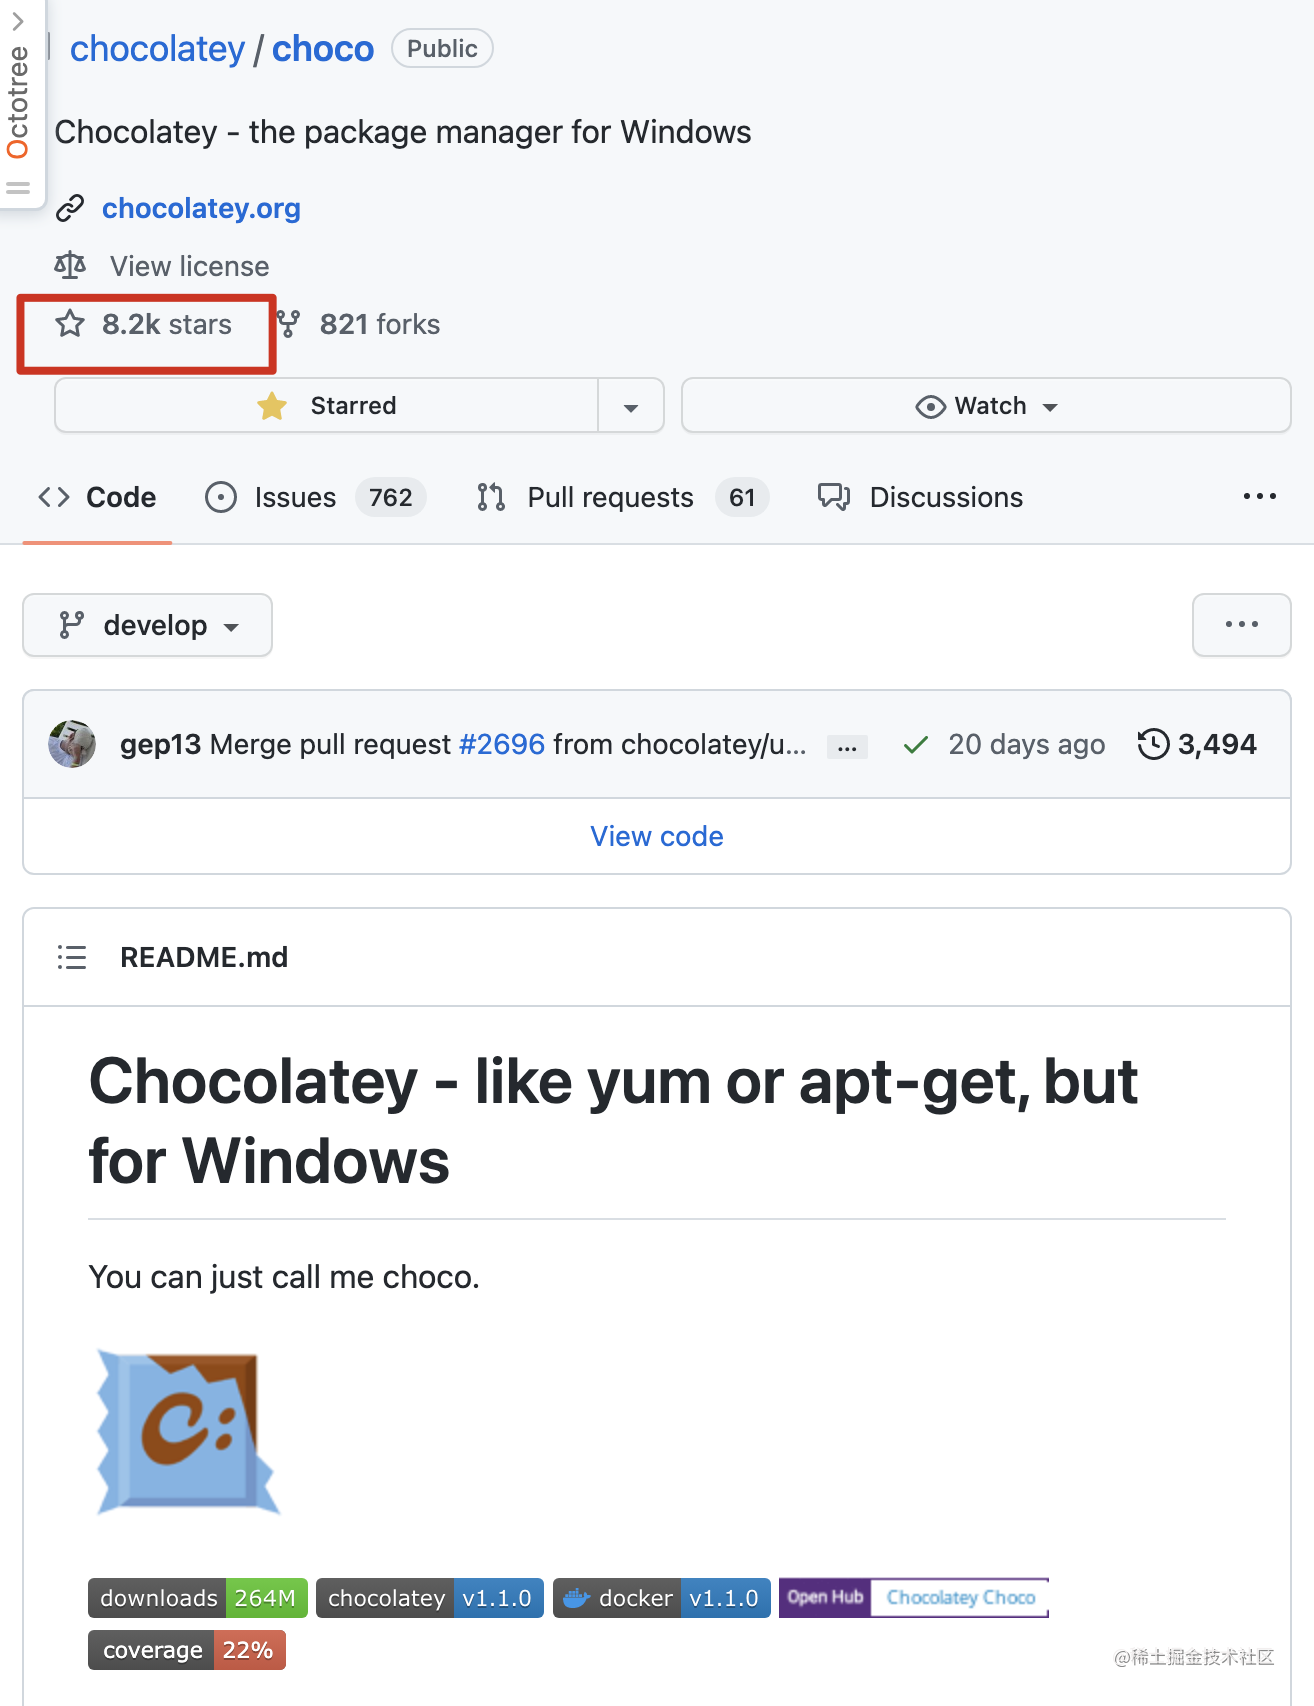This screenshot has width=1314, height=1706.
Task: Open the repository tabs overflow menu
Action: pyautogui.click(x=1259, y=496)
